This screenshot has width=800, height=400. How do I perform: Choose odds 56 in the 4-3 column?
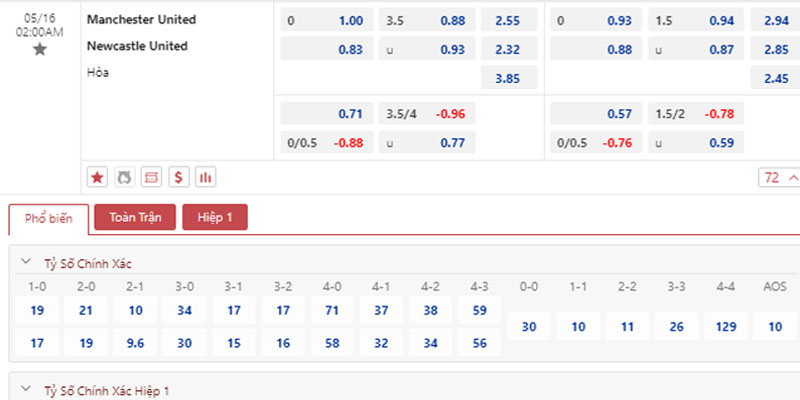pyautogui.click(x=480, y=343)
